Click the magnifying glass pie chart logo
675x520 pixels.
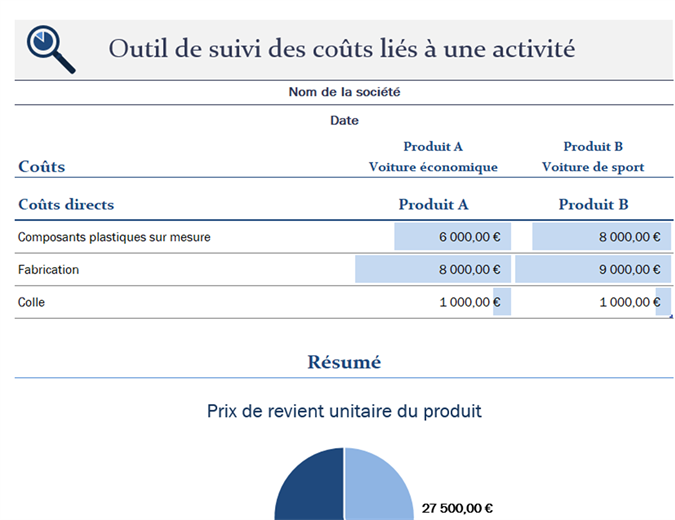tap(51, 49)
